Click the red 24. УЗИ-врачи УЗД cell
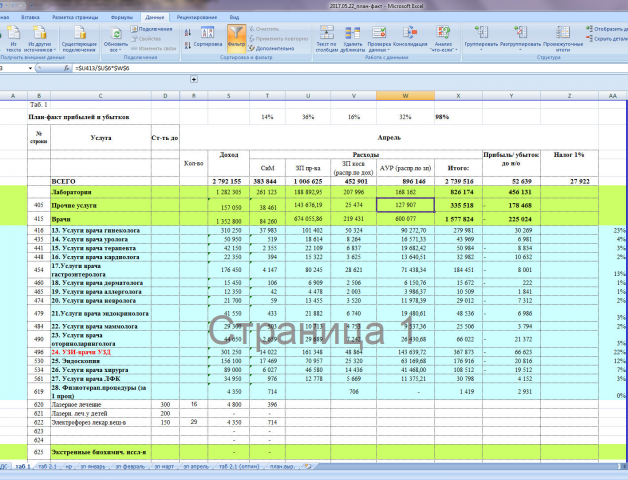This screenshot has width=628, height=480. [x=101, y=352]
